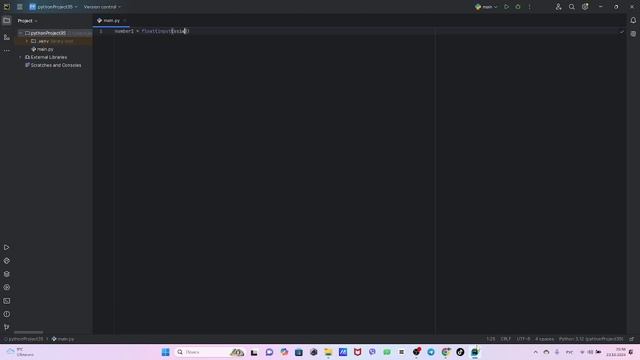The width and height of the screenshot is (640, 360).
Task: Open Python Packages tool window icon
Action: click(x=7, y=261)
